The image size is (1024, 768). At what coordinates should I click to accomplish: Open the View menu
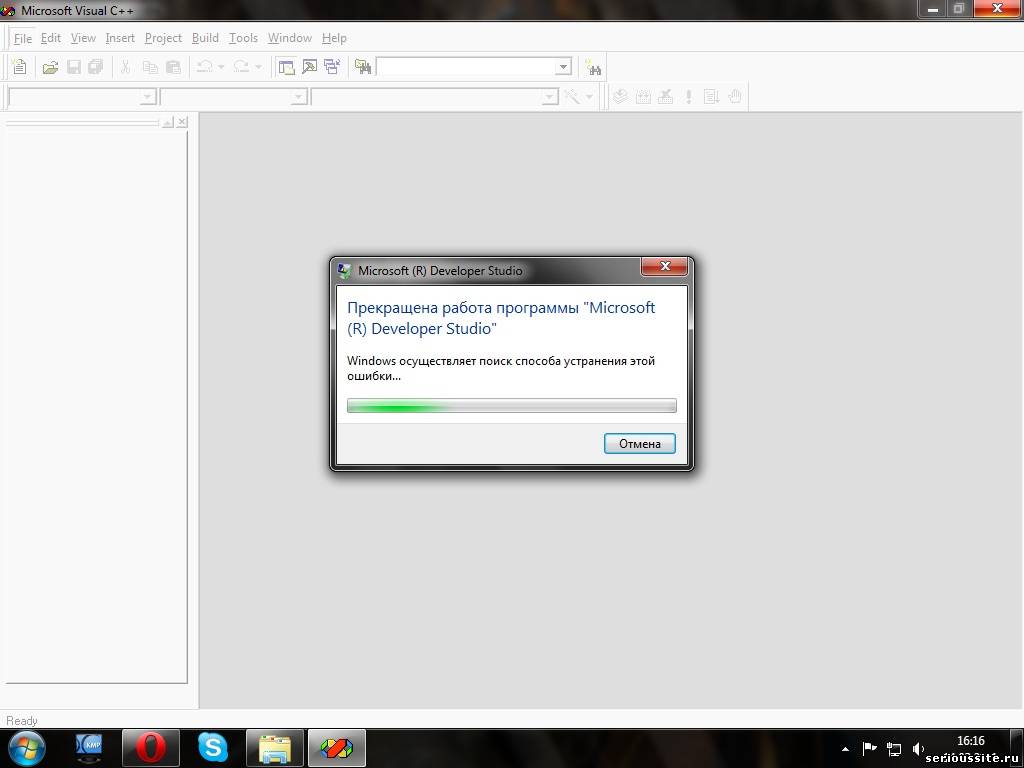pos(83,38)
